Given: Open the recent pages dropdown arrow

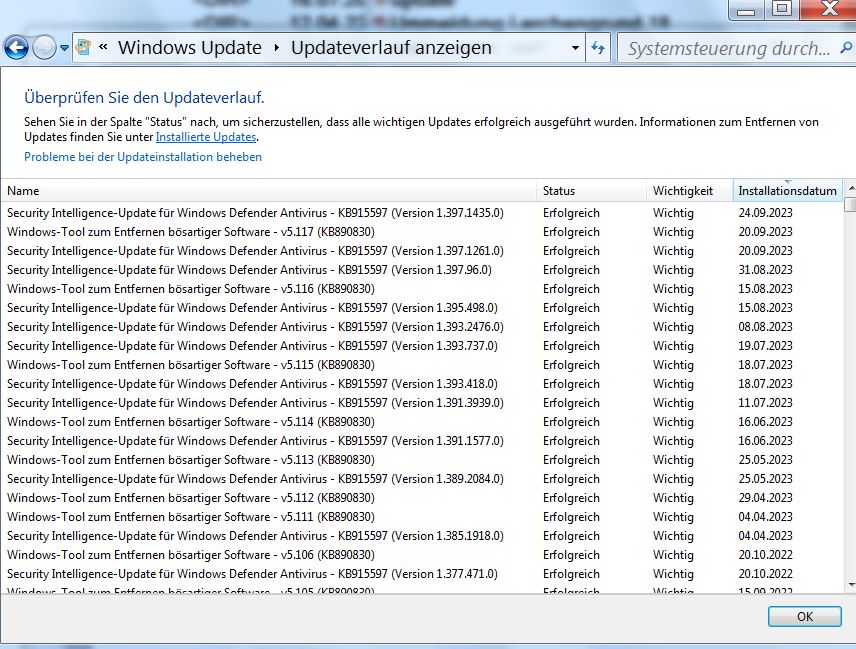Looking at the screenshot, I should pyautogui.click(x=64, y=48).
